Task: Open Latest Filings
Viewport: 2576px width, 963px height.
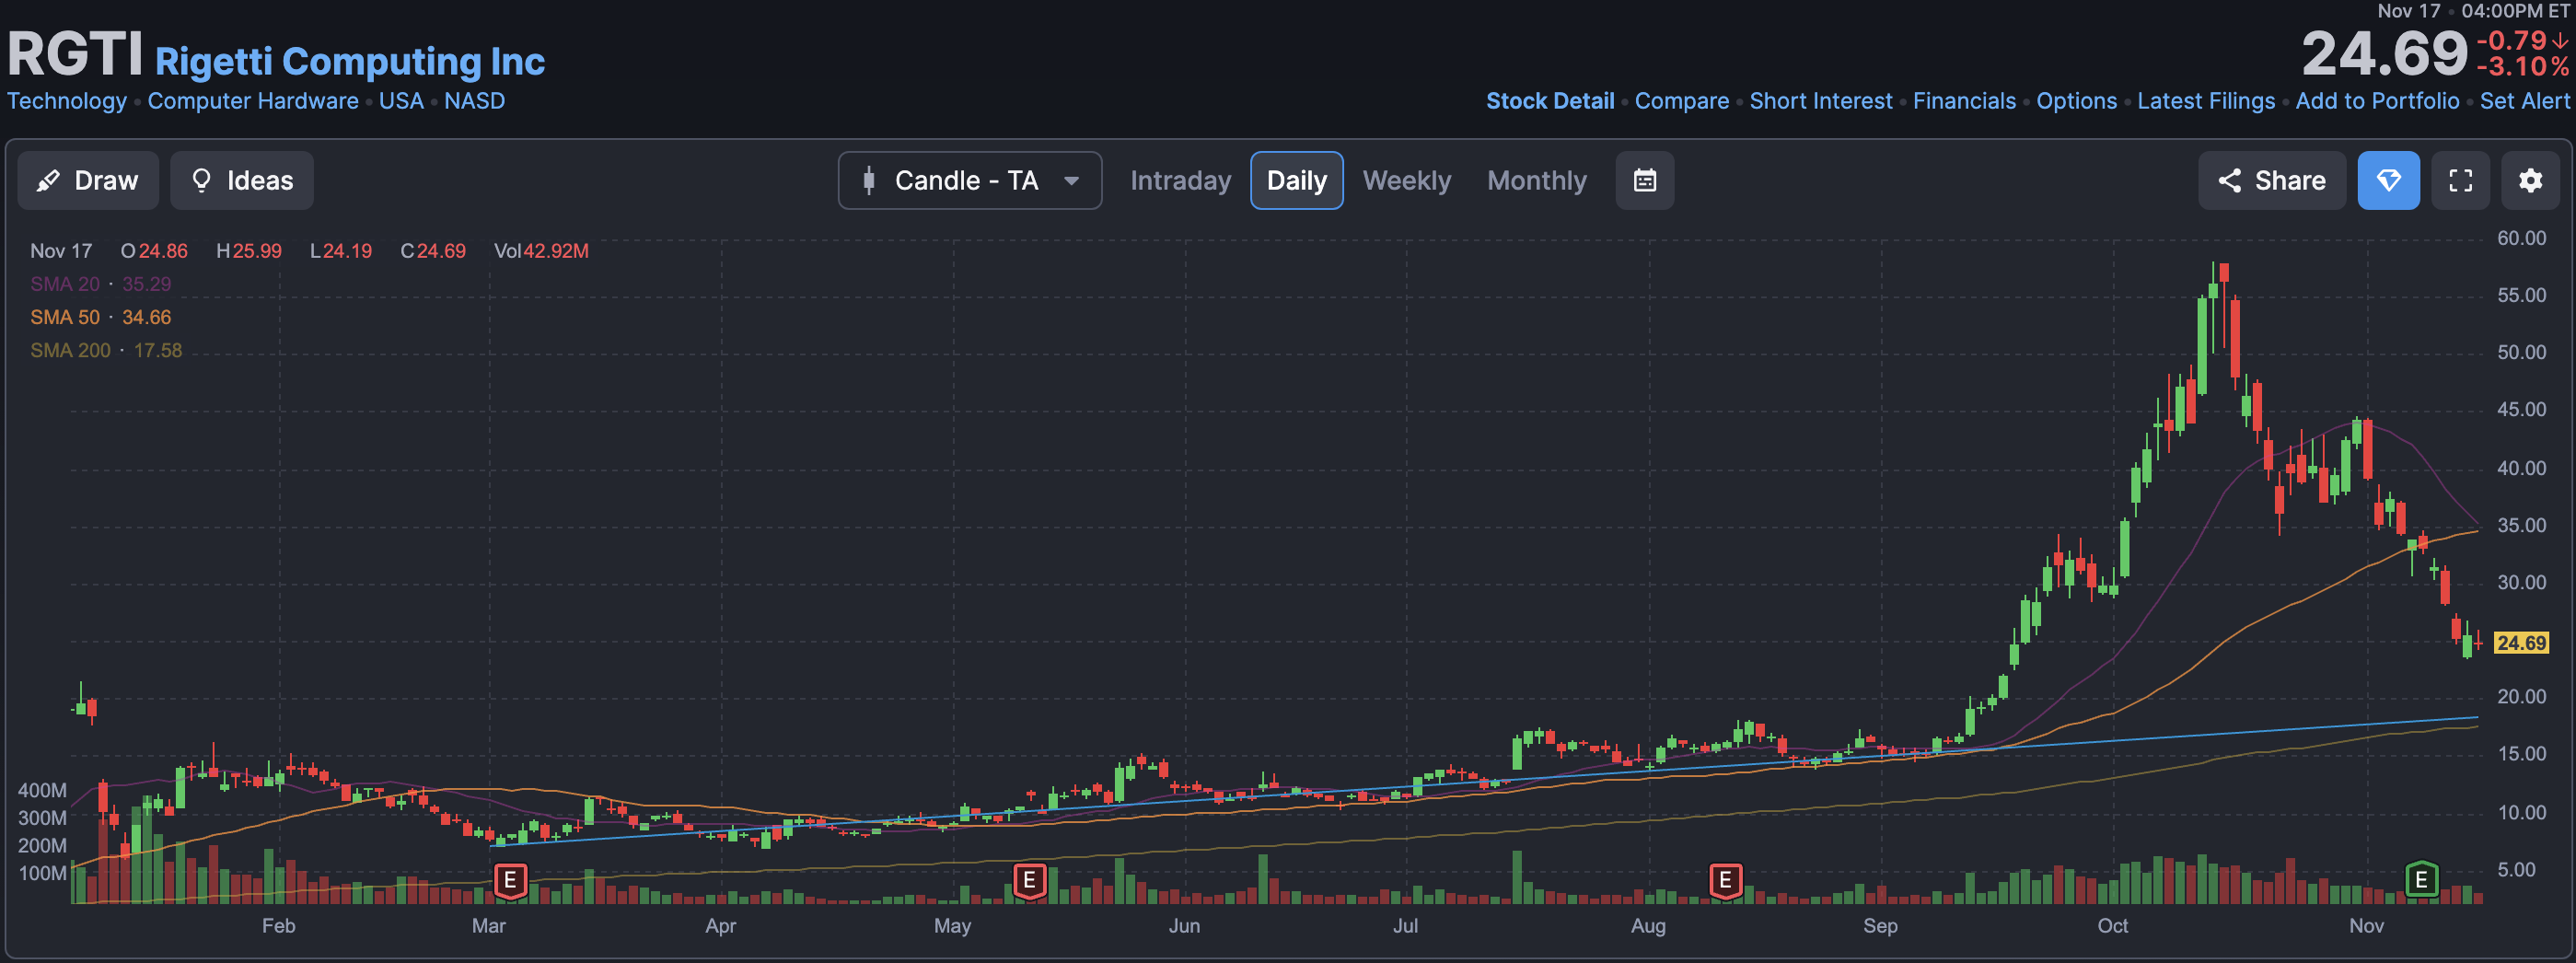Action: [2205, 101]
